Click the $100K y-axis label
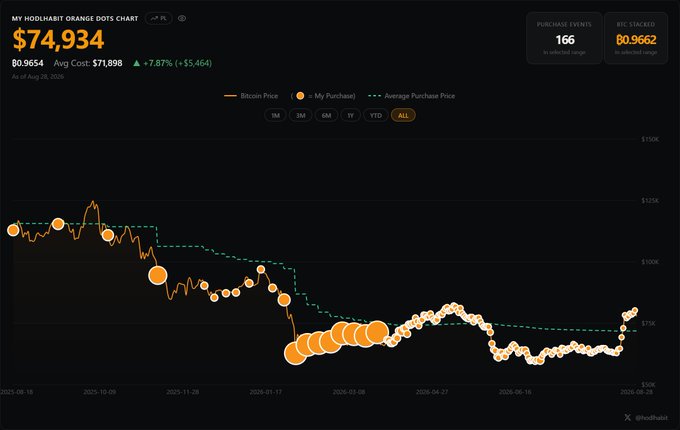Screen dimensions: 680x430 tap(650, 262)
